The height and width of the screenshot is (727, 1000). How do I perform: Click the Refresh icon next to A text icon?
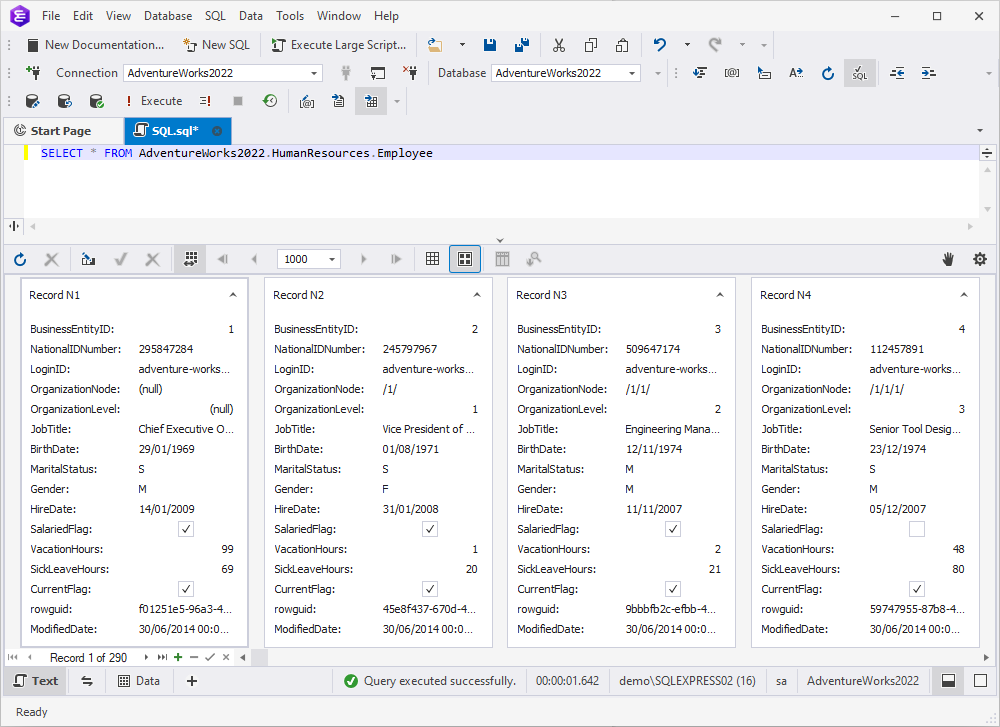click(x=828, y=73)
